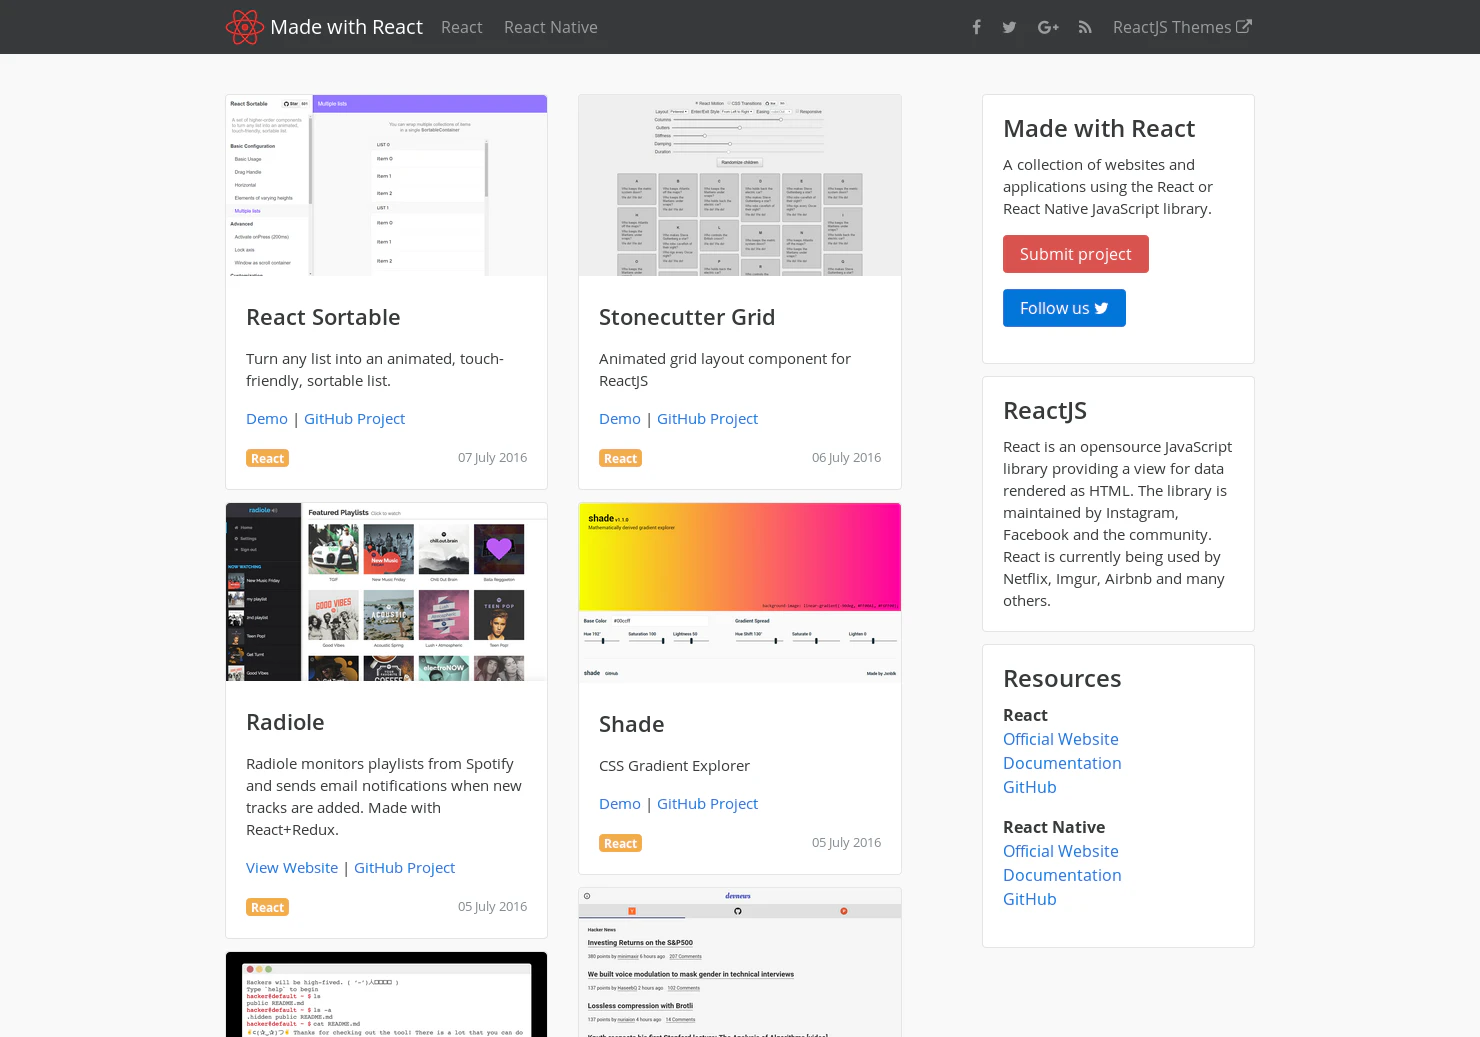
Task: Click the Facebook icon in the header
Action: (x=976, y=27)
